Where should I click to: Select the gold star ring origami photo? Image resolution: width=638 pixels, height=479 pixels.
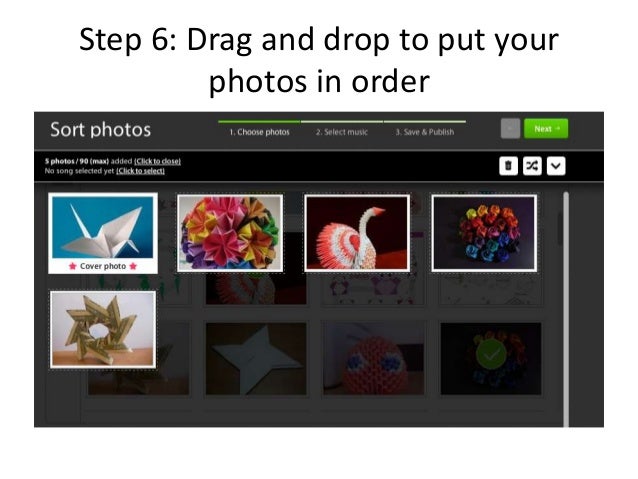coord(103,329)
